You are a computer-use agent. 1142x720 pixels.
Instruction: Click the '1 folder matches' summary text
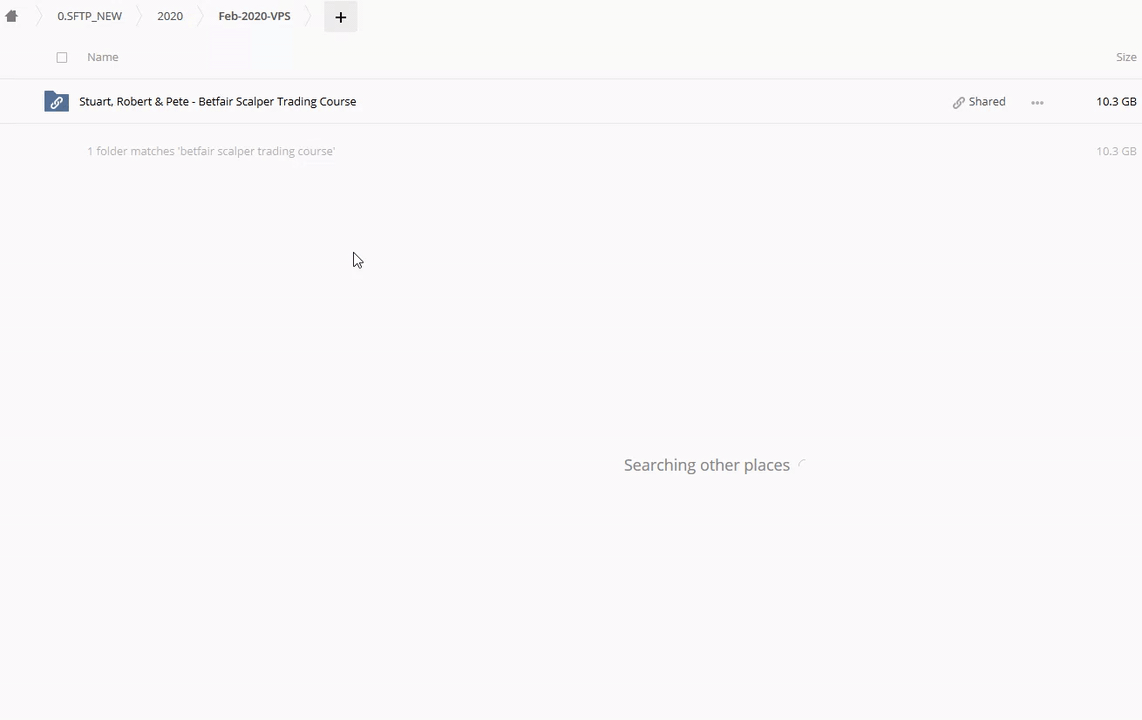(210, 151)
